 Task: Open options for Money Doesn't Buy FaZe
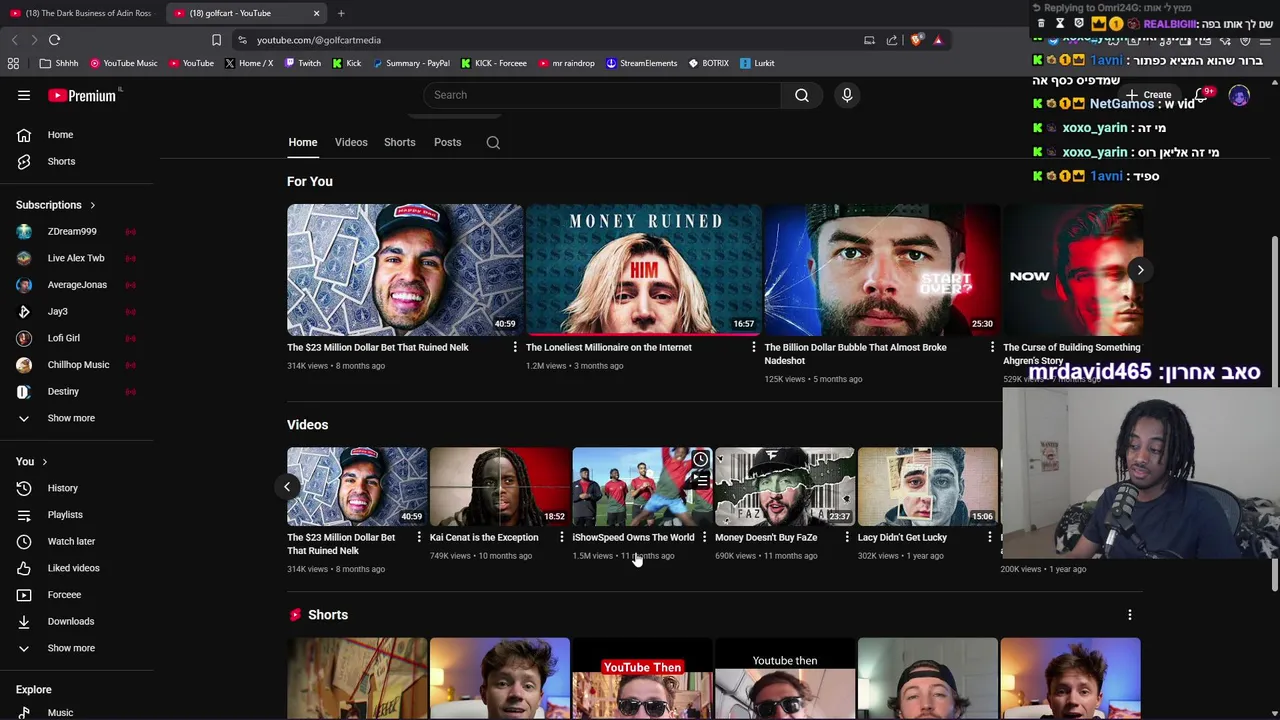[x=847, y=537]
